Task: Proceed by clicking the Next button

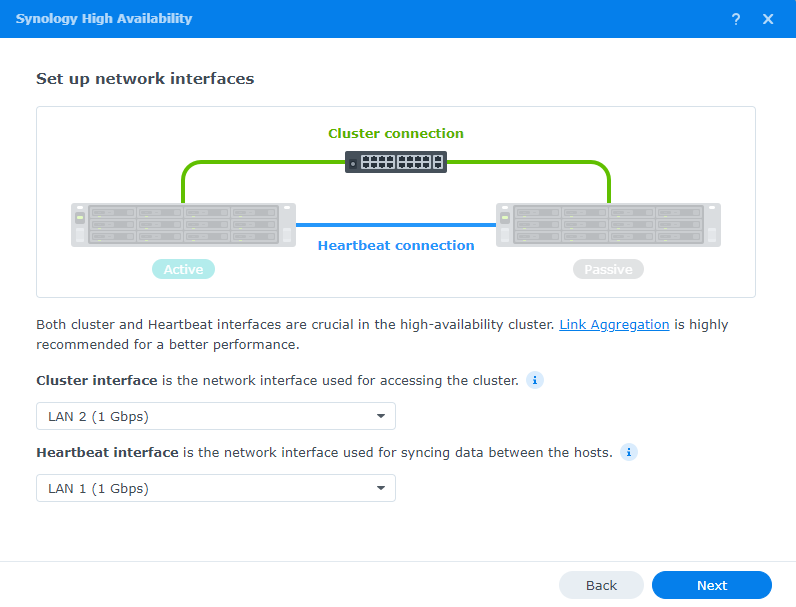Action: pyautogui.click(x=712, y=585)
